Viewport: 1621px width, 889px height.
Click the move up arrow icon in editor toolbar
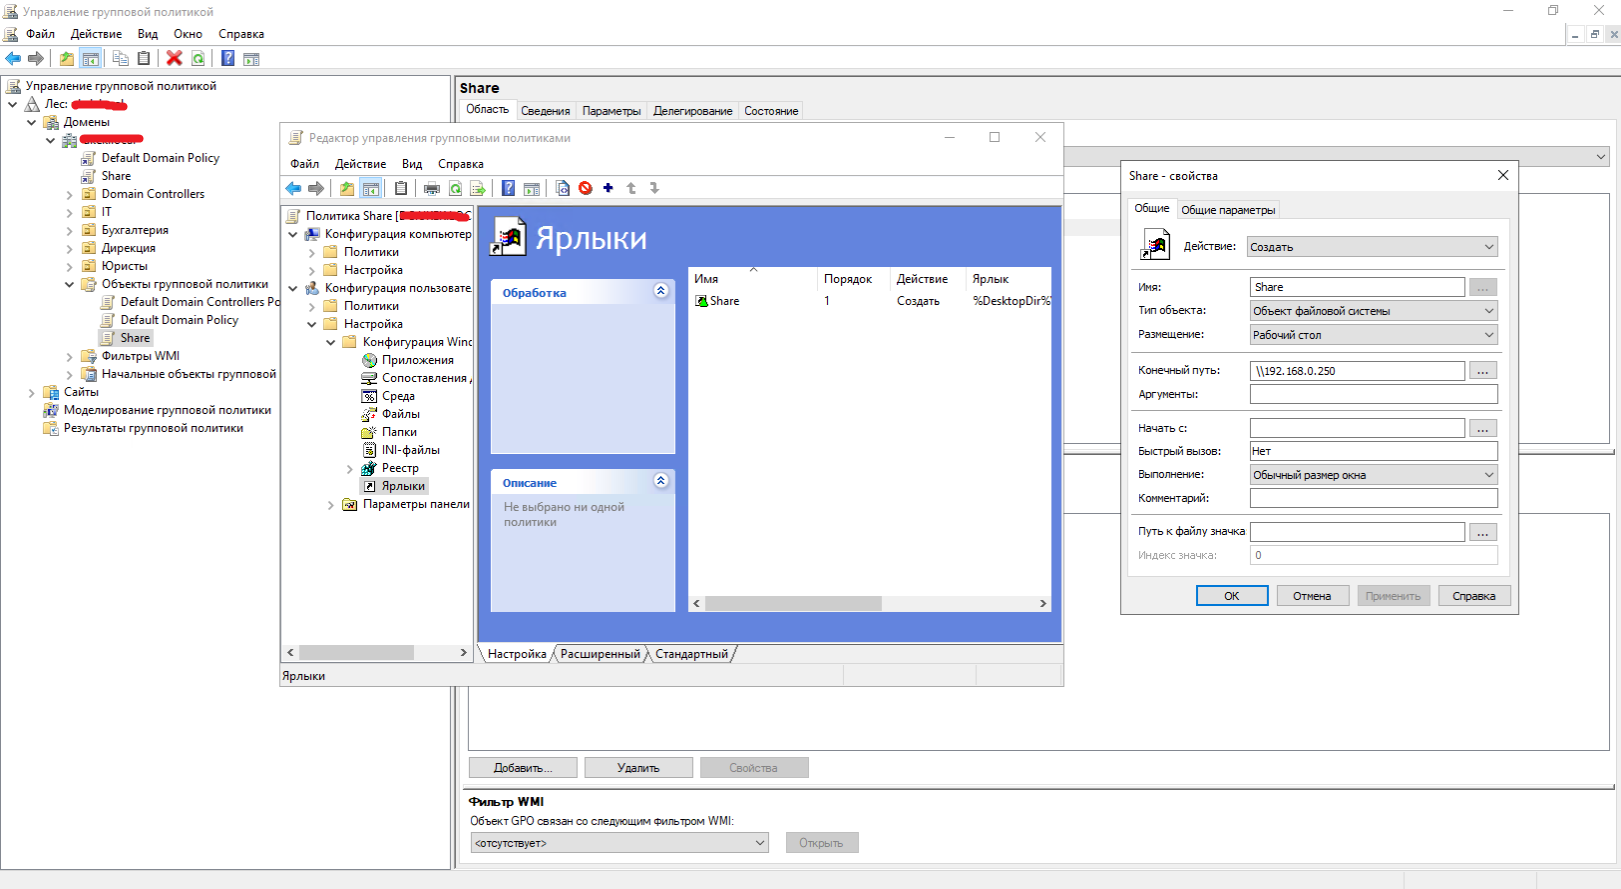(631, 188)
